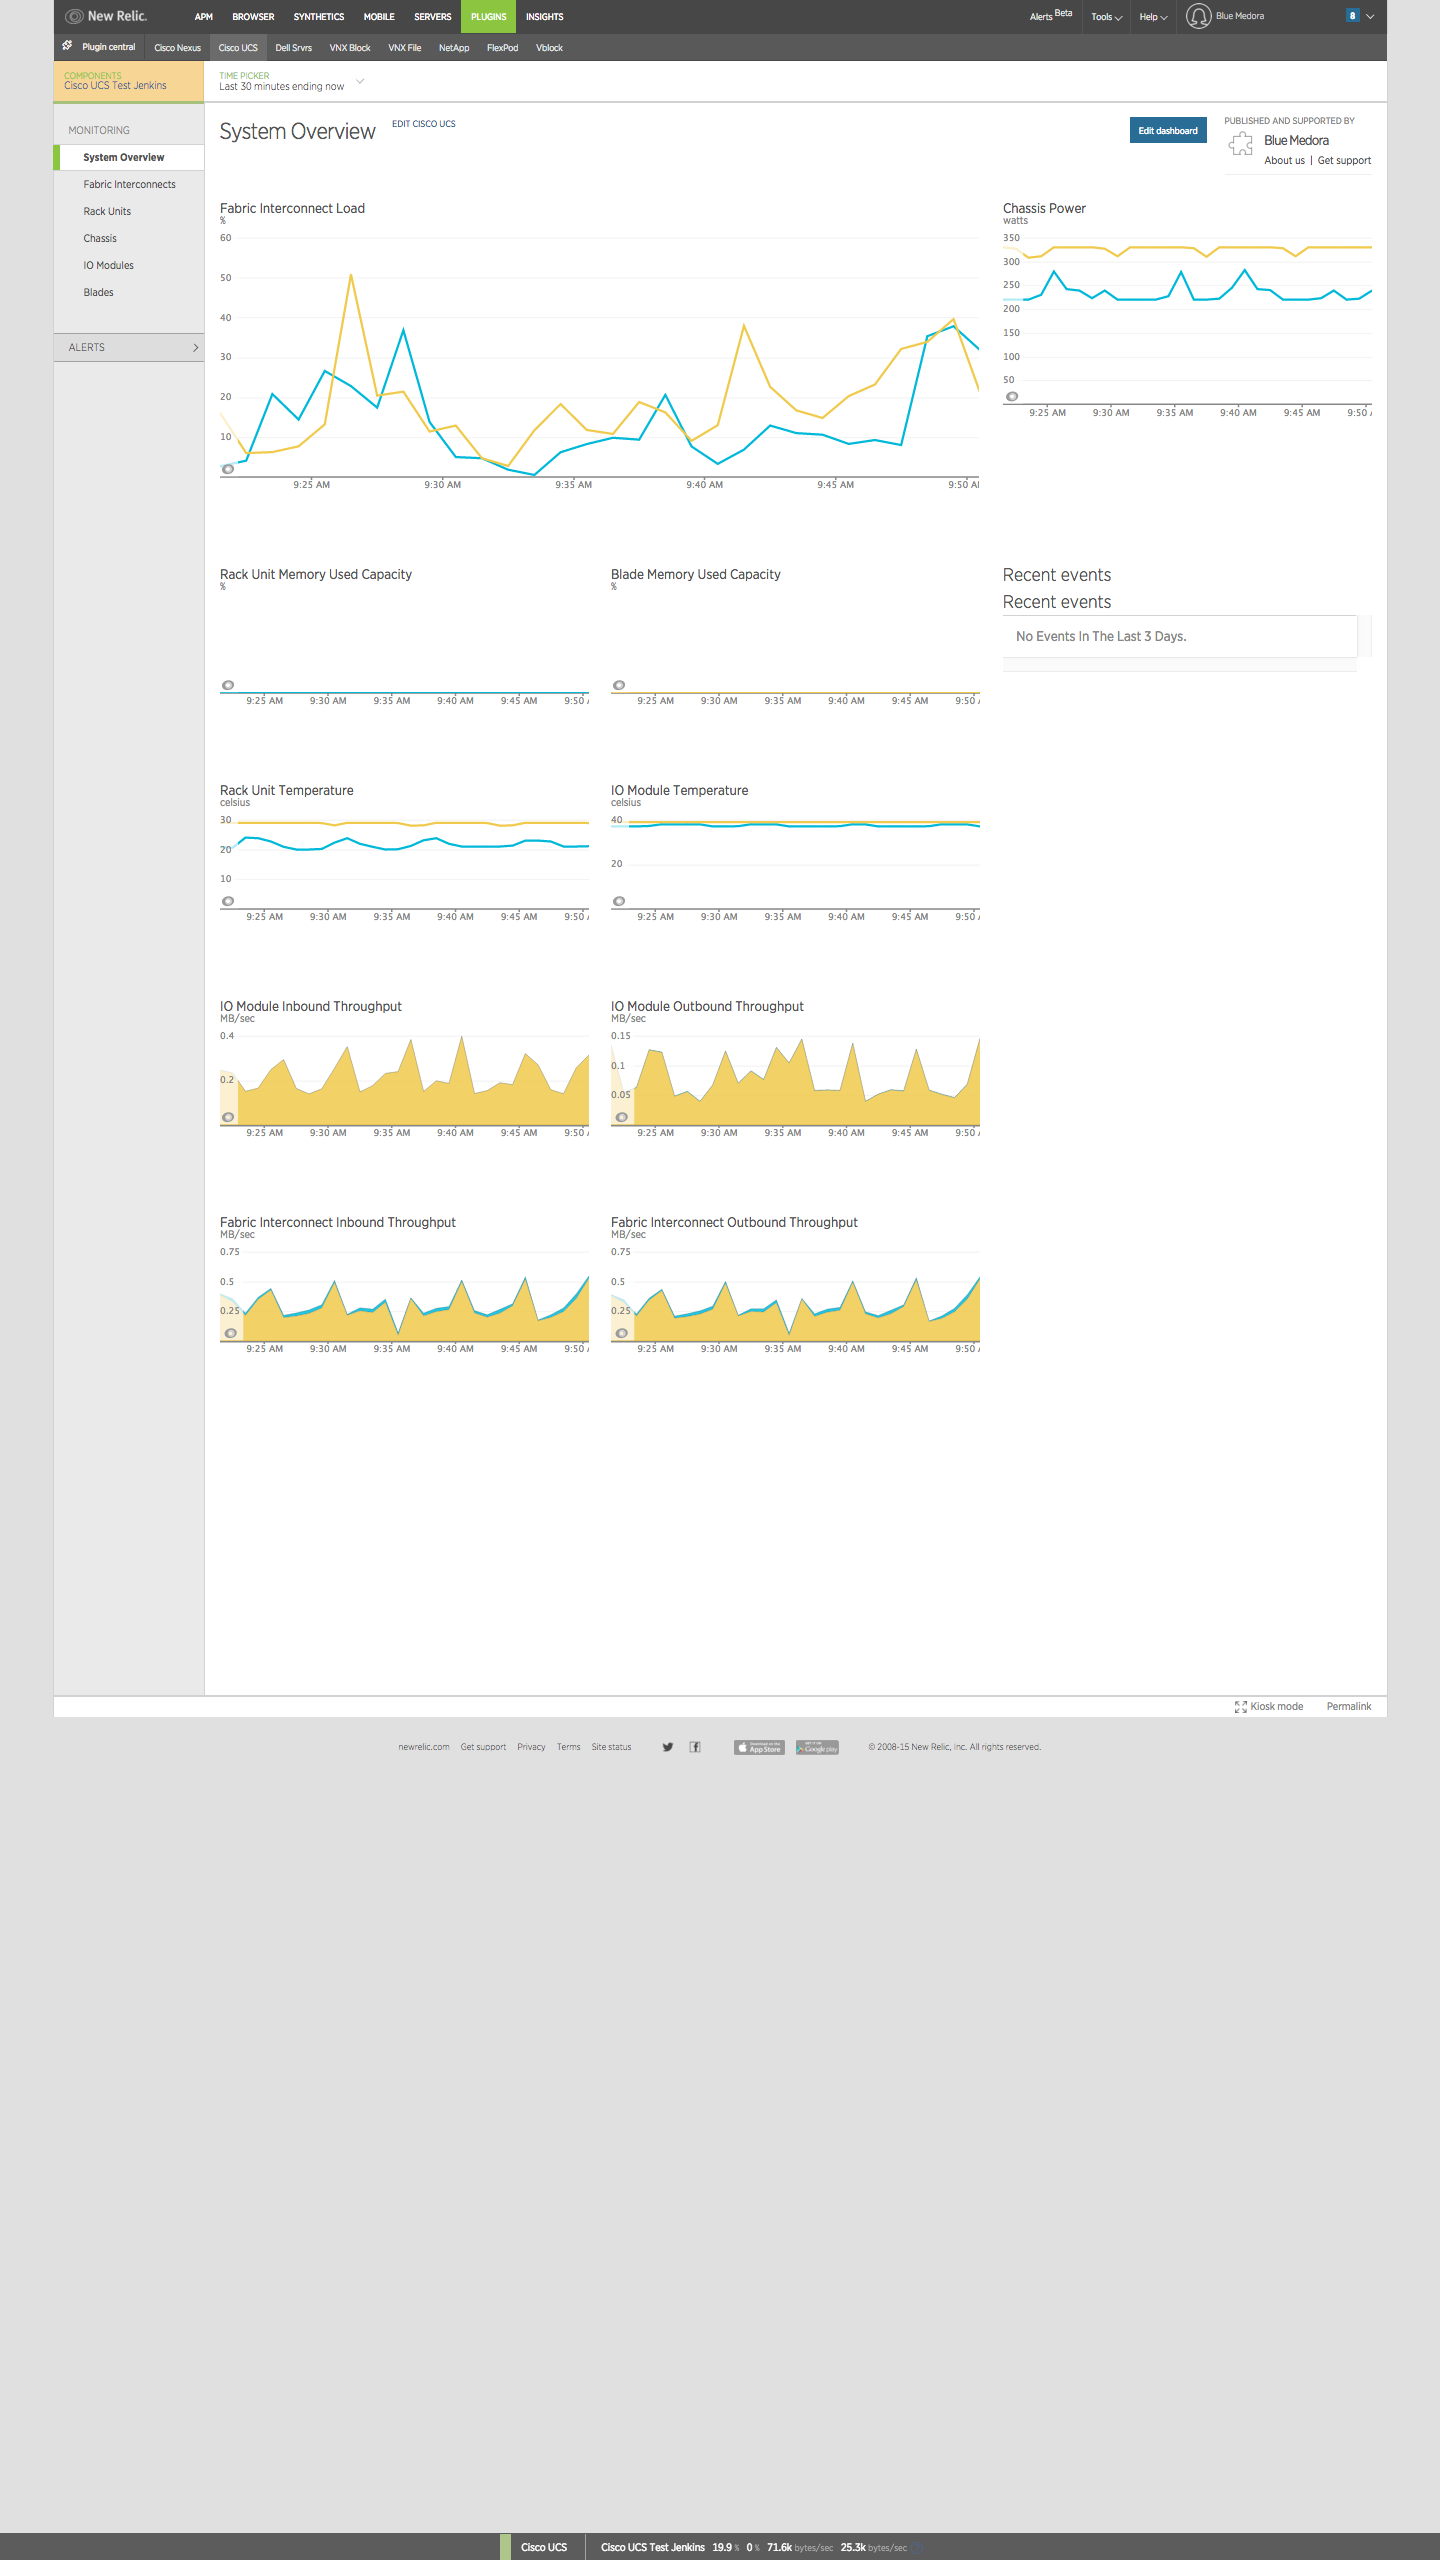Open Get support link beside About us
The width and height of the screenshot is (1440, 2560).
tap(1344, 161)
